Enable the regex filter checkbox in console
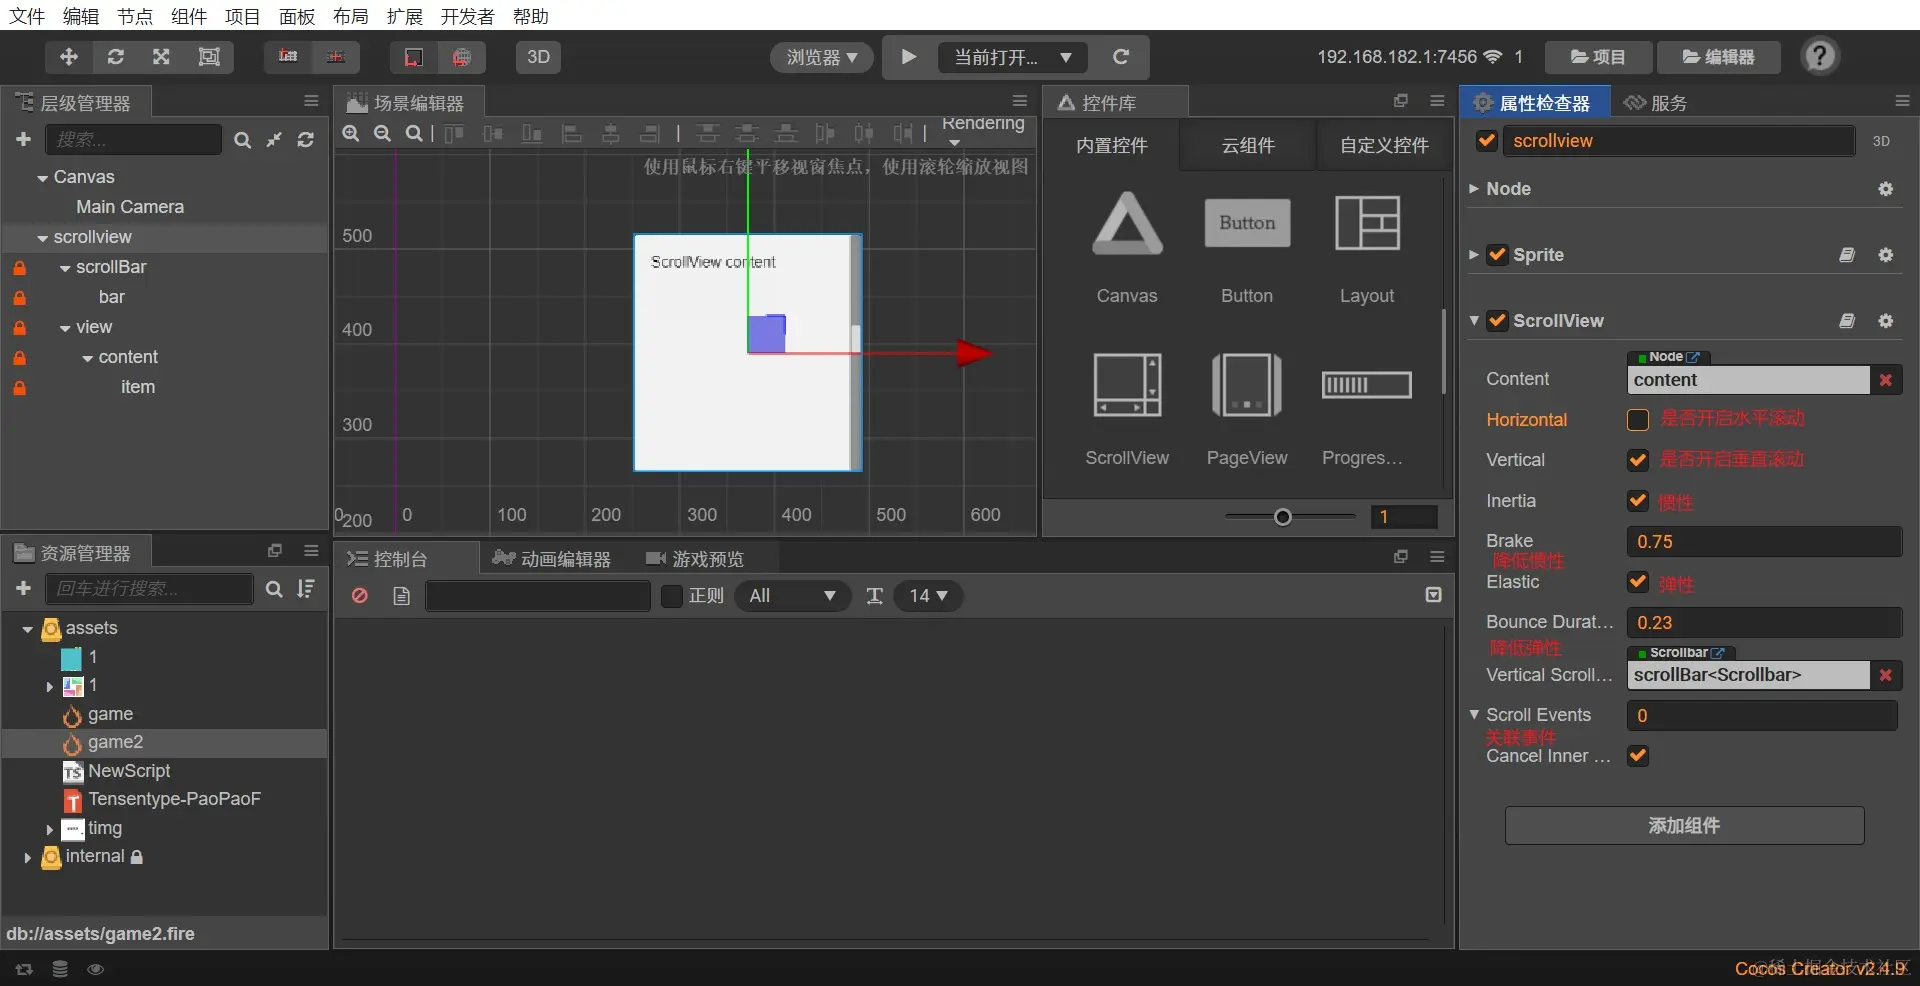This screenshot has height=986, width=1920. tap(672, 596)
